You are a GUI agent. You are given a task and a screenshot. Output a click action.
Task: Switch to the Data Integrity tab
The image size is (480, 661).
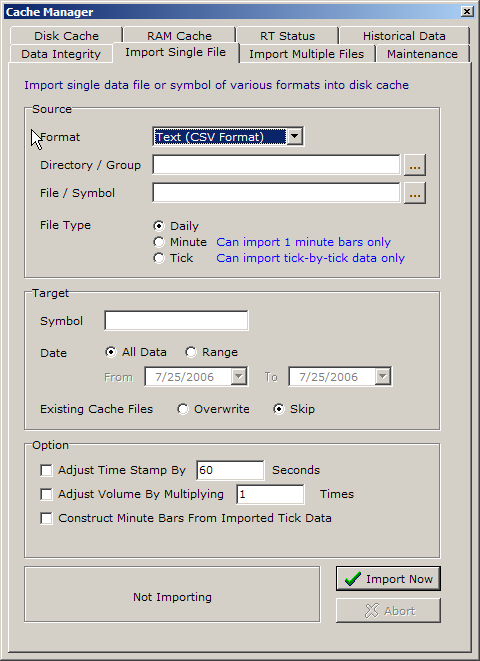point(61,54)
